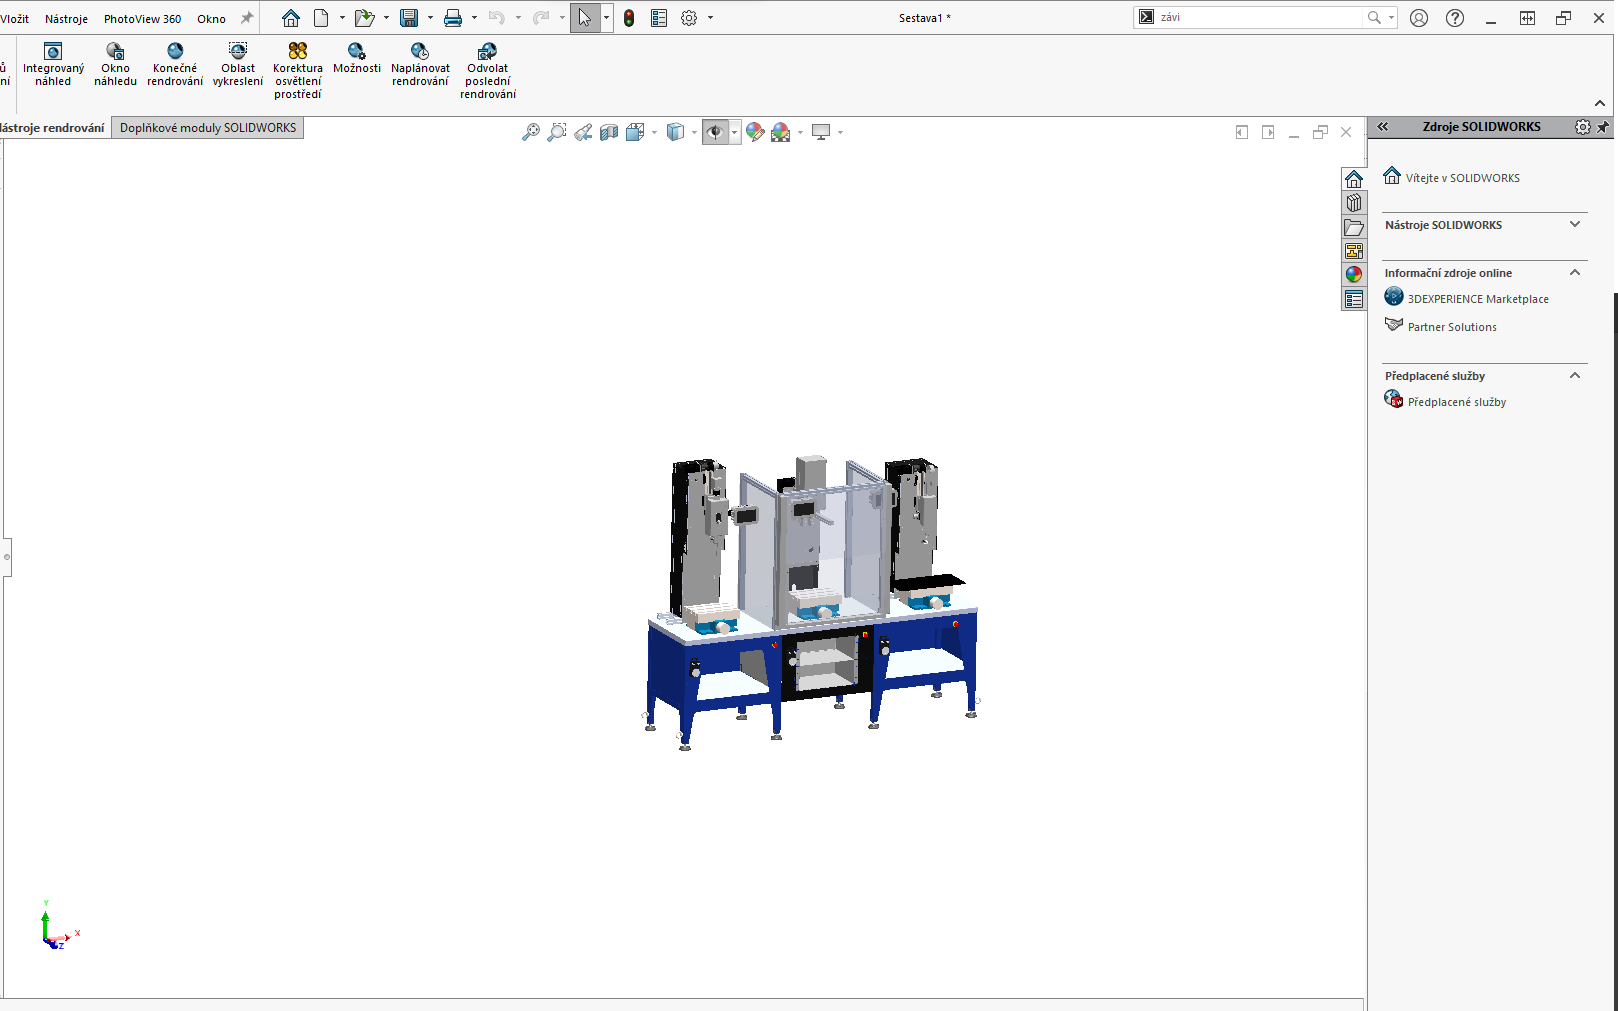Open View Palette tab in task pane

[1354, 251]
